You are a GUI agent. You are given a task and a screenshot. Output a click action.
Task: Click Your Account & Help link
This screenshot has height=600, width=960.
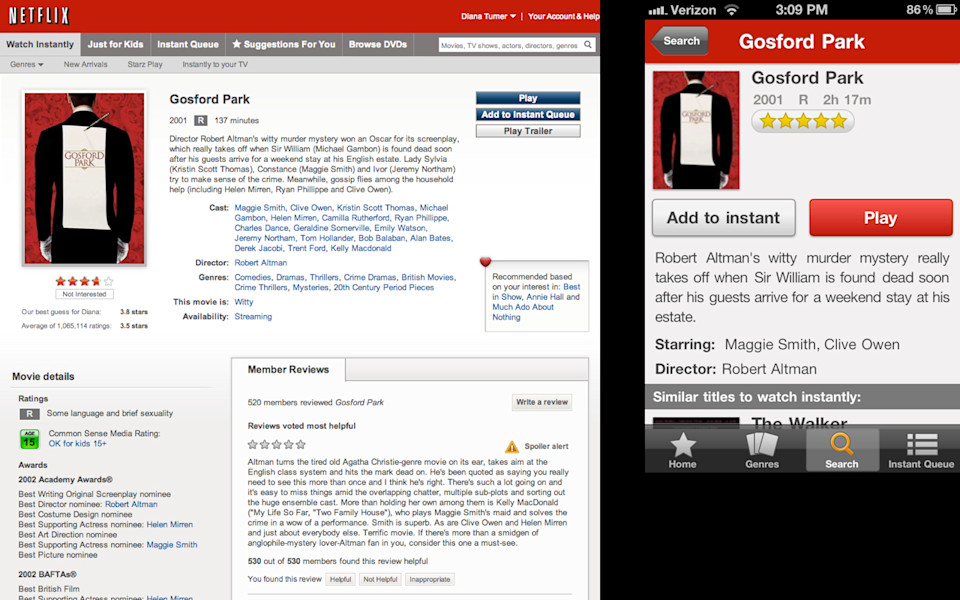point(563,17)
